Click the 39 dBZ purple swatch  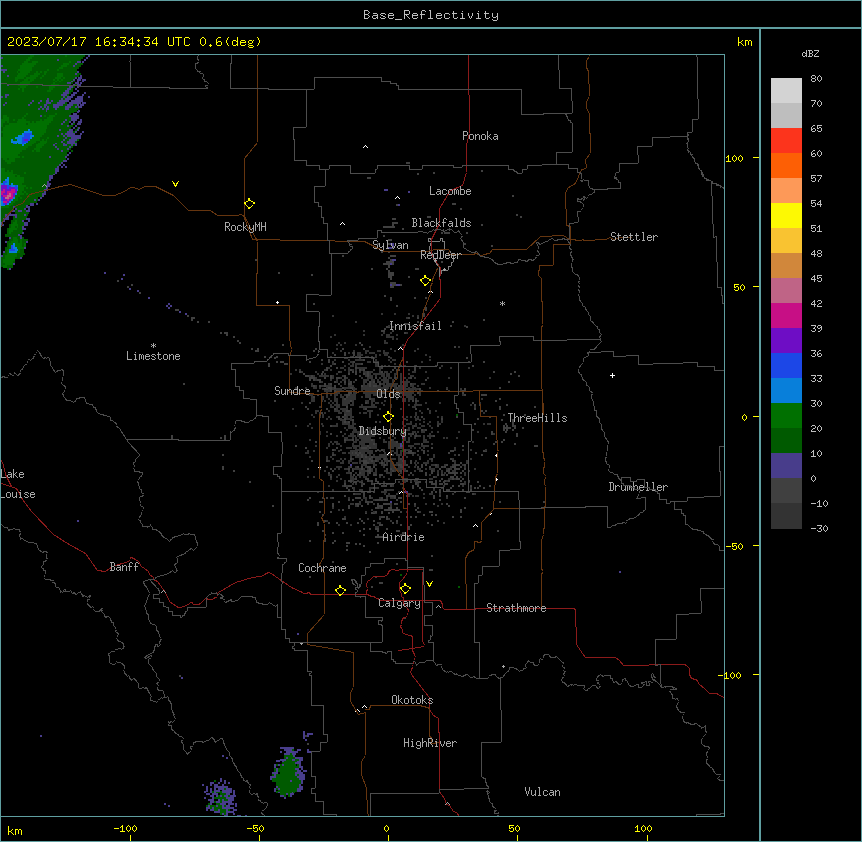(786, 341)
